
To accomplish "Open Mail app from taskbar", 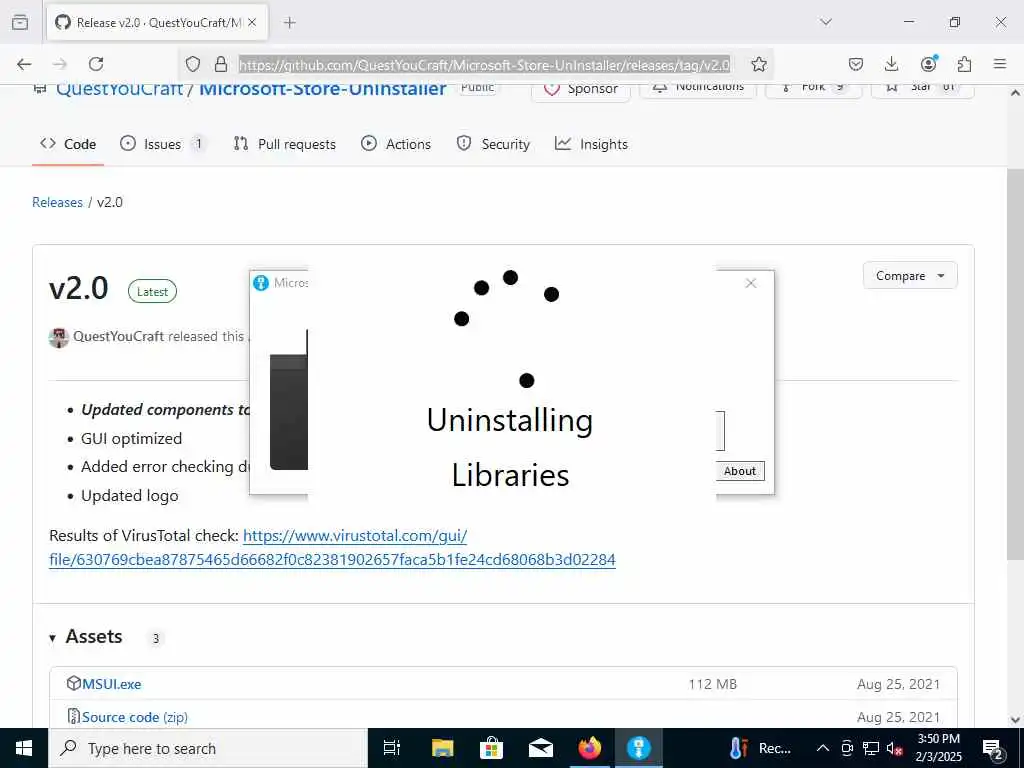I will coord(541,748).
